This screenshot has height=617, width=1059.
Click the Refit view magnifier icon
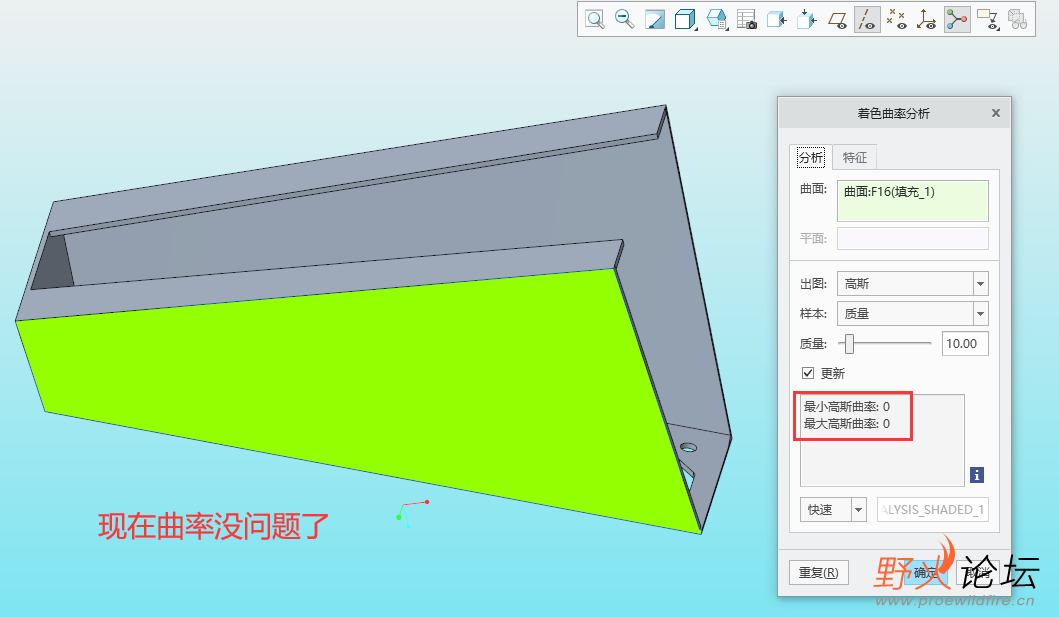click(x=594, y=19)
